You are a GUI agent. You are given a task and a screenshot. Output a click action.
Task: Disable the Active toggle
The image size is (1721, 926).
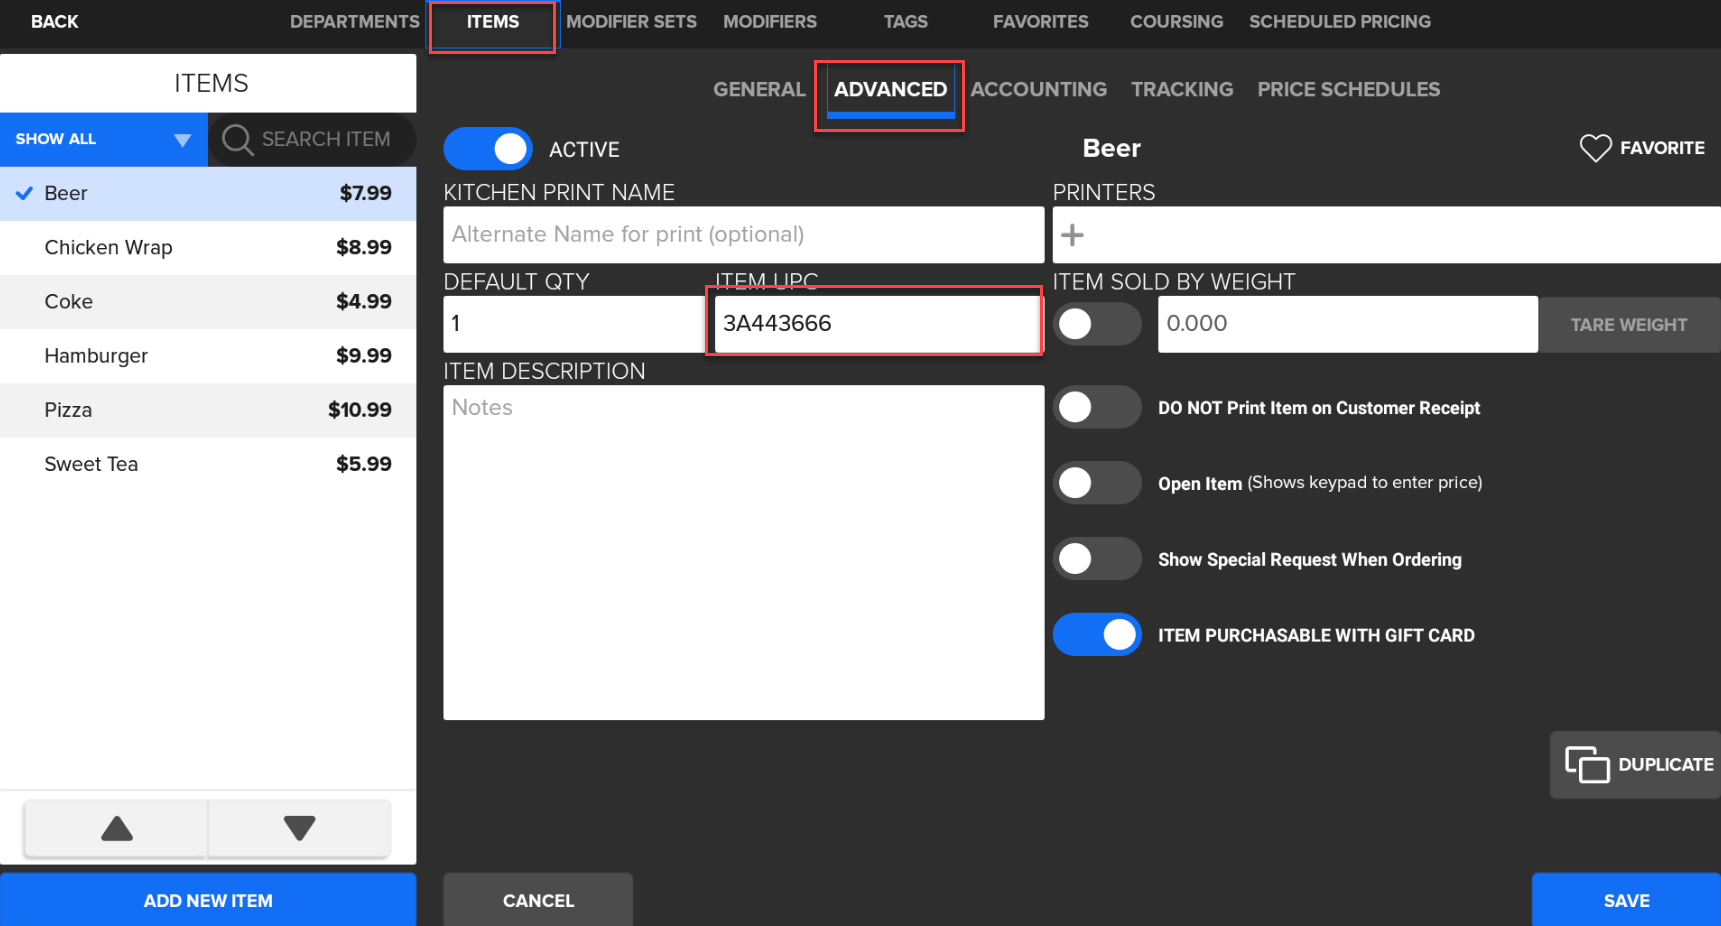tap(488, 149)
